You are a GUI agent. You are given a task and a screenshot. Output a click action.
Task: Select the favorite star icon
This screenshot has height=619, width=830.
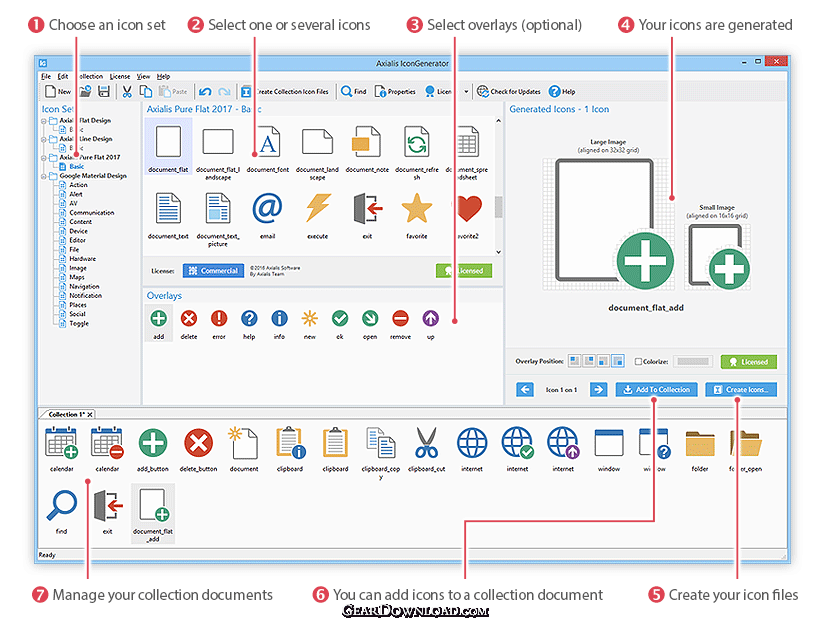click(x=417, y=216)
